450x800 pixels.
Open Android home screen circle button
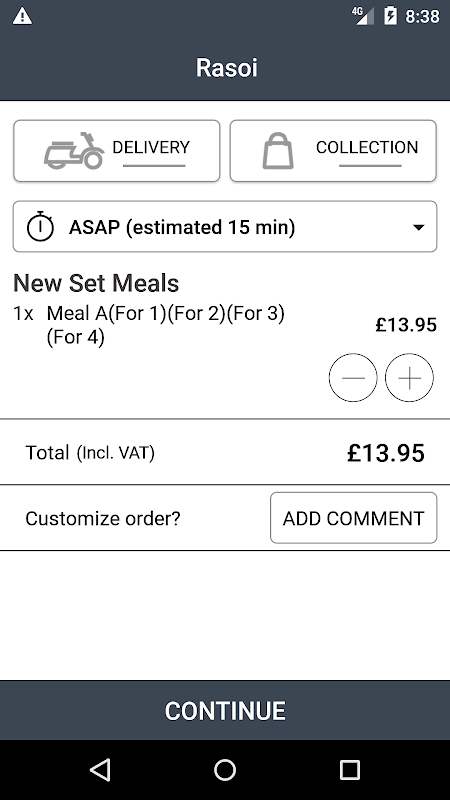point(225,769)
